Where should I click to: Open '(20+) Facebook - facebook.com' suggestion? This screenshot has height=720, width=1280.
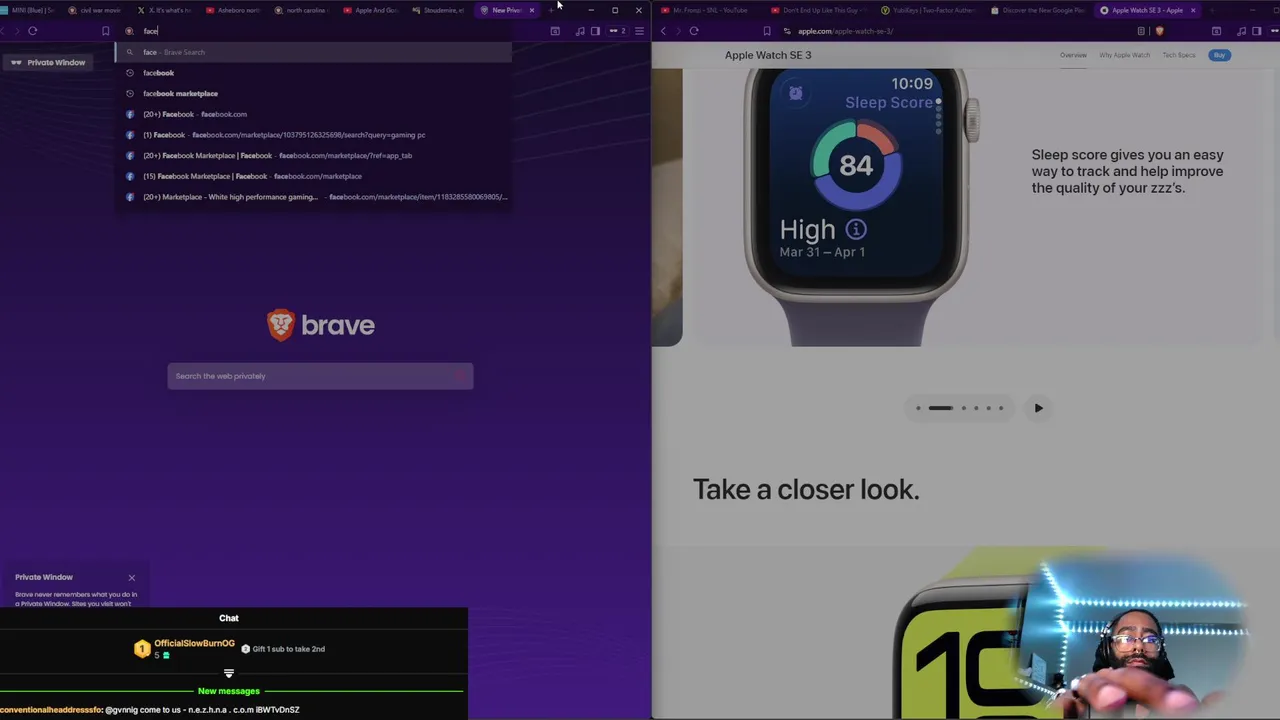[313, 114]
